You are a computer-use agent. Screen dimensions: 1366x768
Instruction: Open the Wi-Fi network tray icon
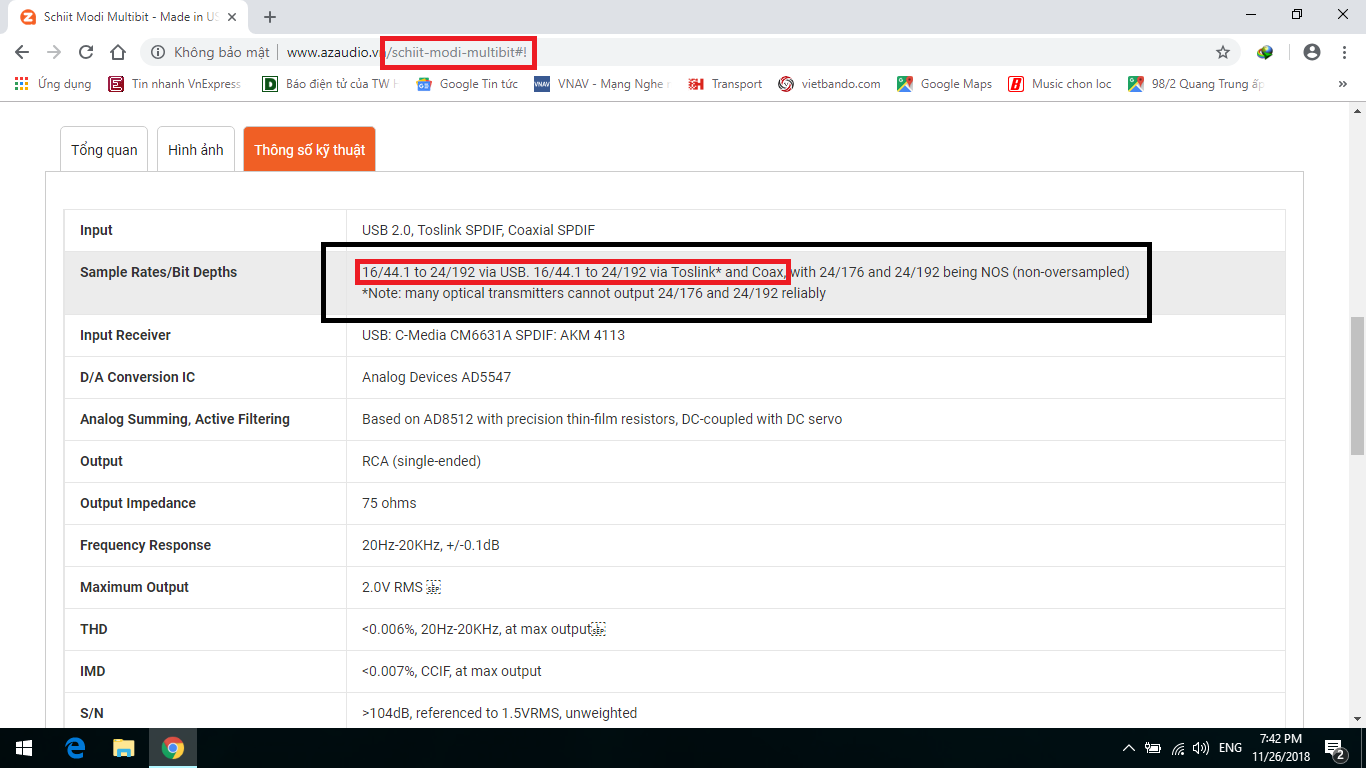click(1177, 748)
